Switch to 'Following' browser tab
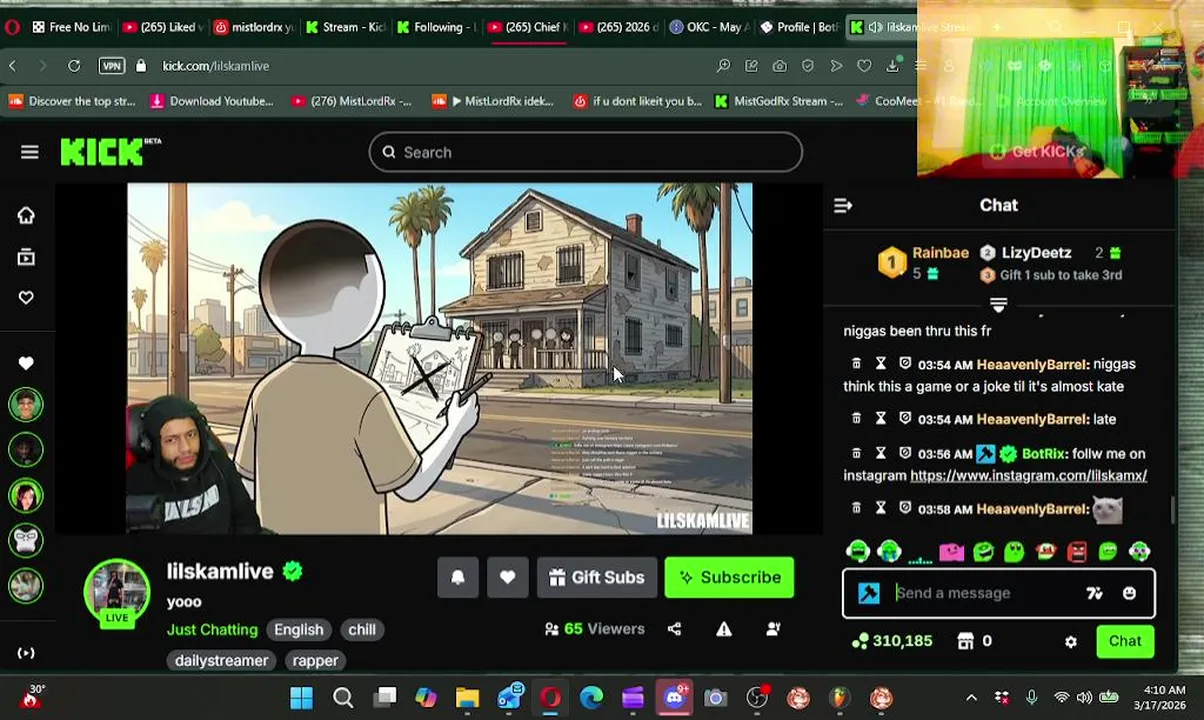This screenshot has width=1204, height=720. tap(436, 27)
